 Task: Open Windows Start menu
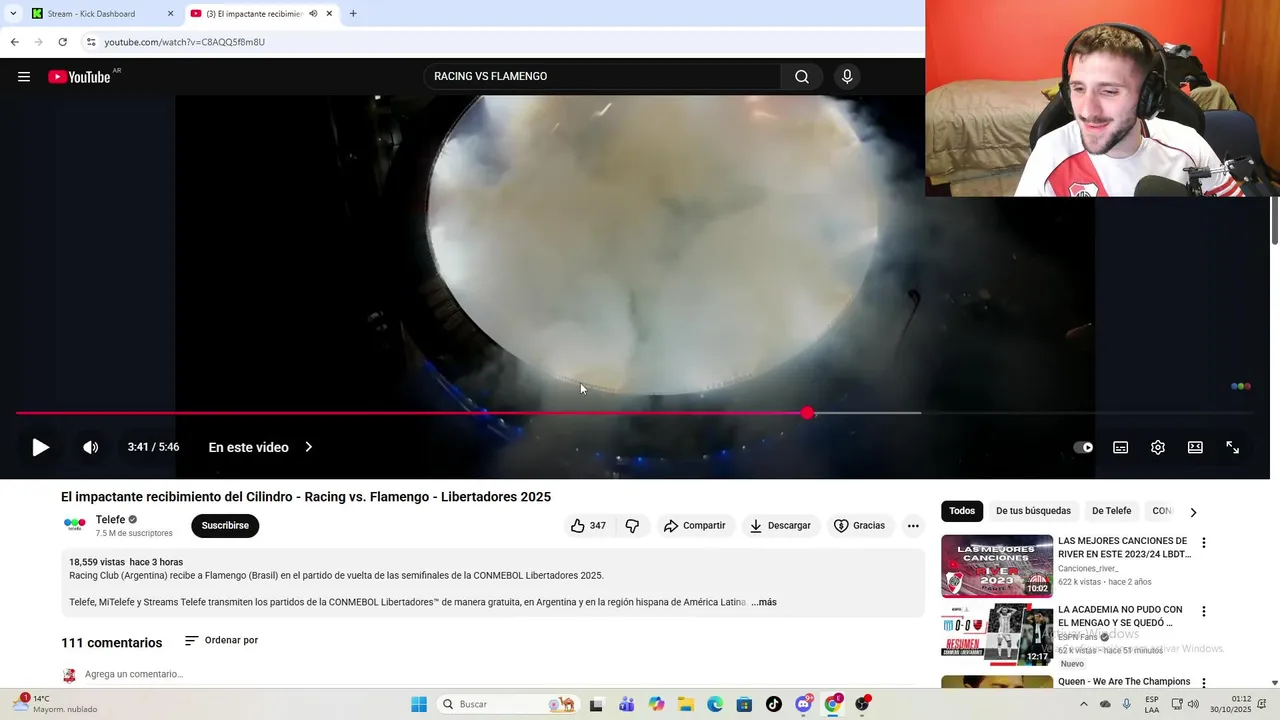(419, 704)
